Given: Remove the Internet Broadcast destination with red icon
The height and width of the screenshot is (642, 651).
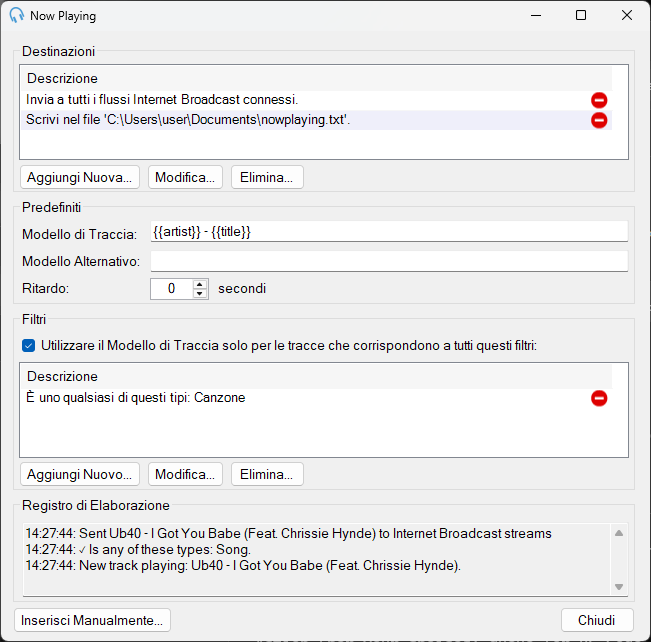Looking at the screenshot, I should pyautogui.click(x=599, y=100).
